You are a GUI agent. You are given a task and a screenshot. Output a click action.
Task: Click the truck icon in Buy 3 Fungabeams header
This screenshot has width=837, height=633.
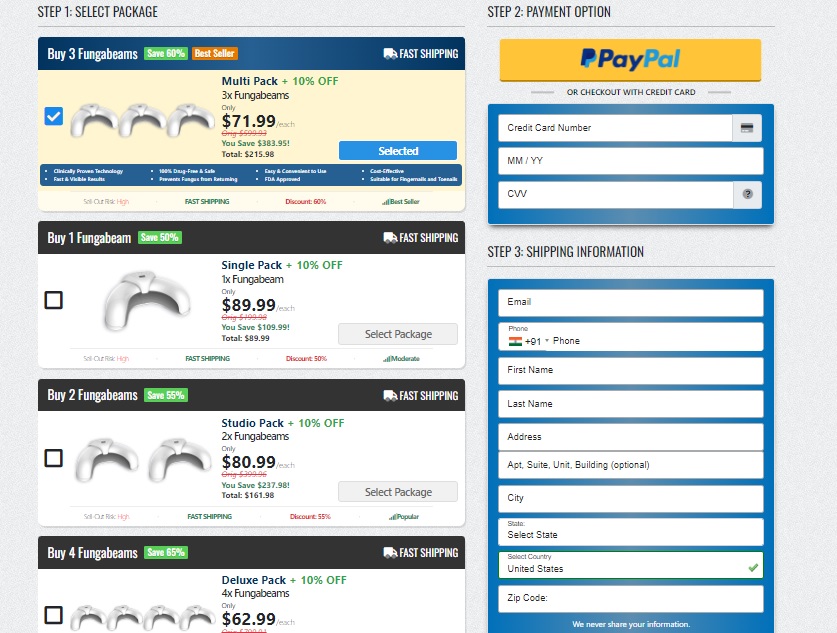click(389, 54)
